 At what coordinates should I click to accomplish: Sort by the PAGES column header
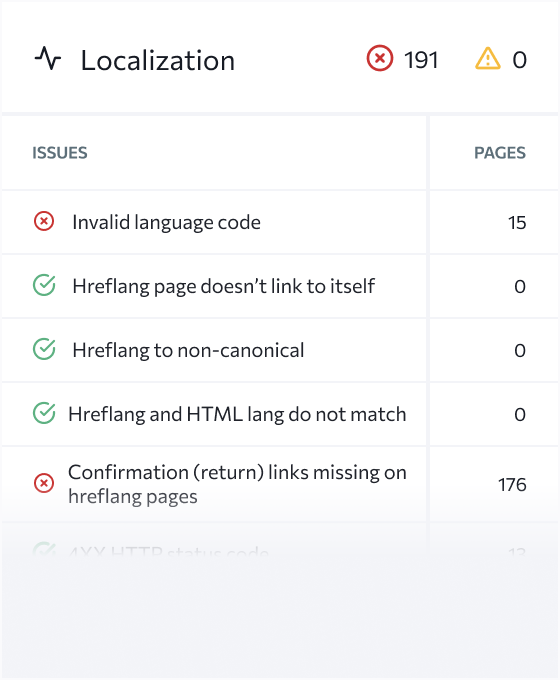coord(500,153)
